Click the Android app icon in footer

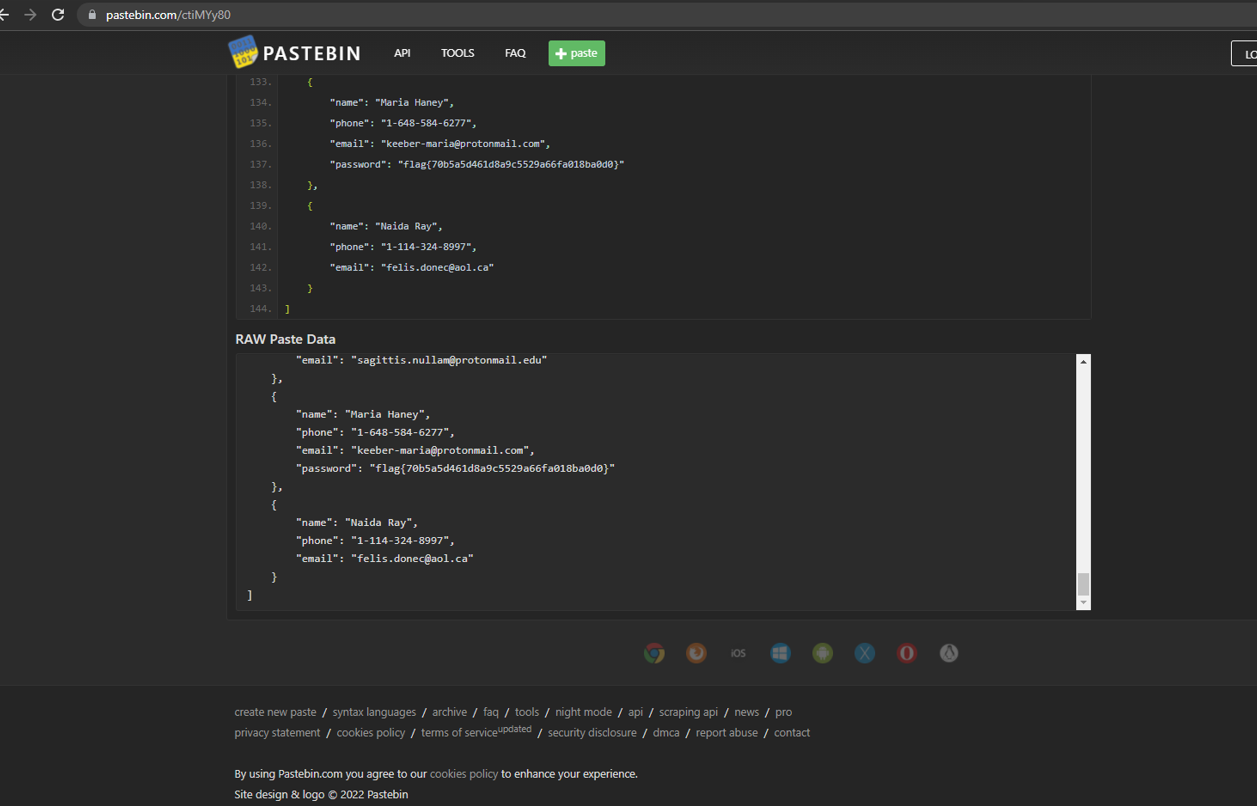(x=822, y=653)
